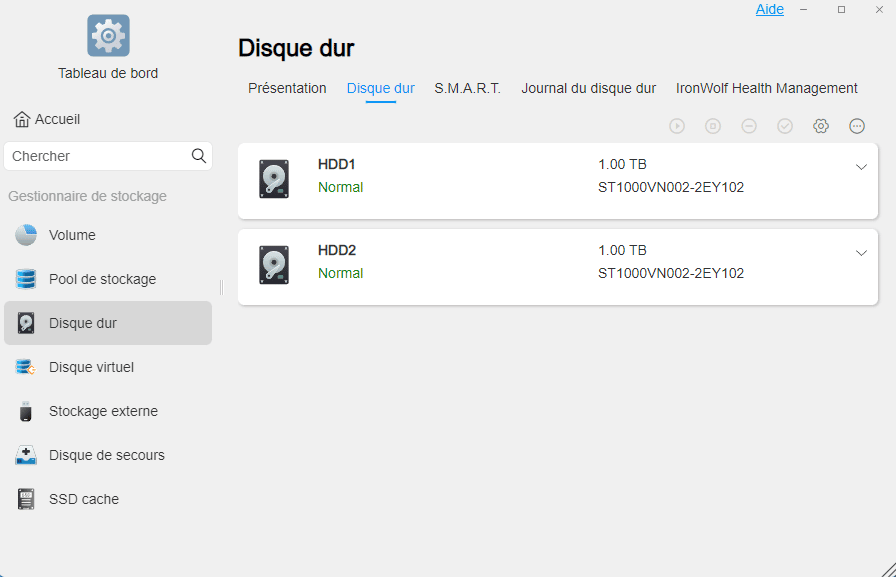Open Pool de stockage in sidebar
Viewport: 896px width, 577px height.
(x=102, y=279)
